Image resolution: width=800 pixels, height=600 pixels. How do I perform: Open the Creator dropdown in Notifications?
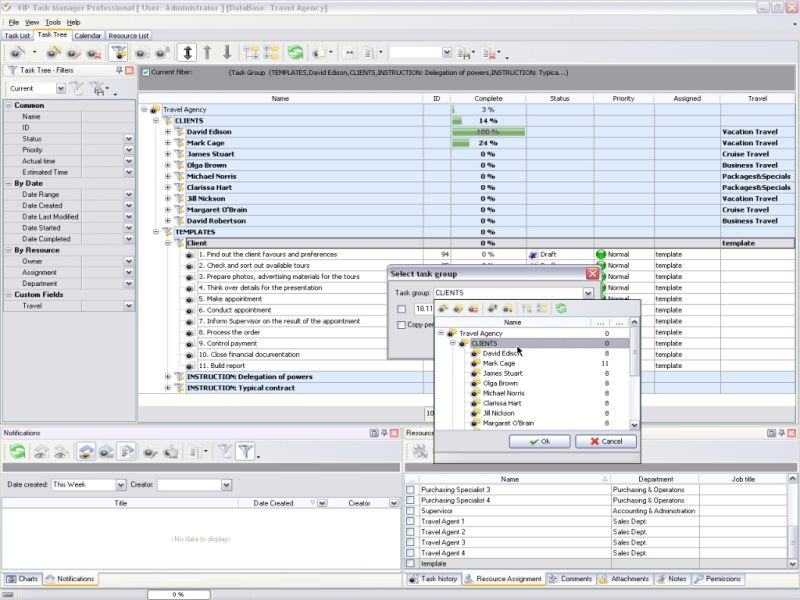click(227, 485)
